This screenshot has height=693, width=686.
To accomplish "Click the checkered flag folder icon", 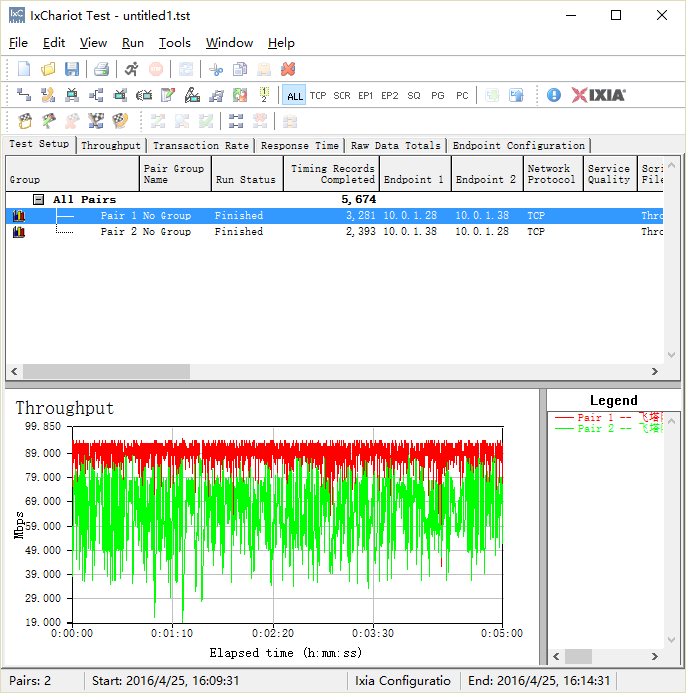I will coord(25,121).
